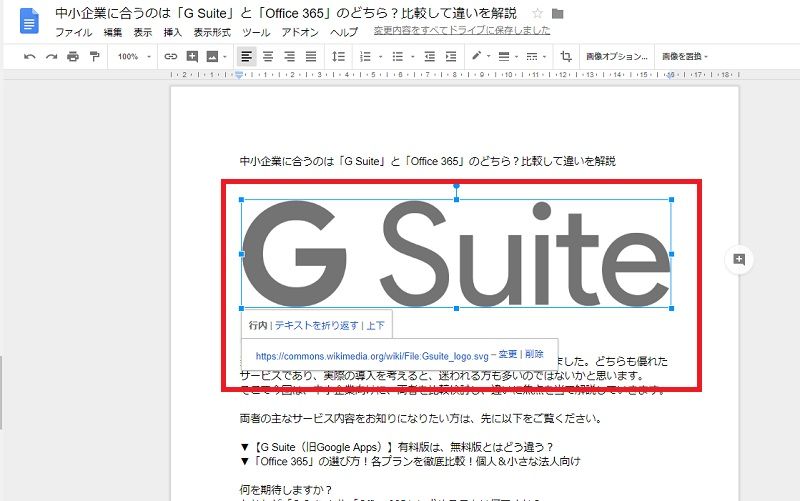Click the undo arrow icon
The height and width of the screenshot is (501, 800).
tap(30, 57)
